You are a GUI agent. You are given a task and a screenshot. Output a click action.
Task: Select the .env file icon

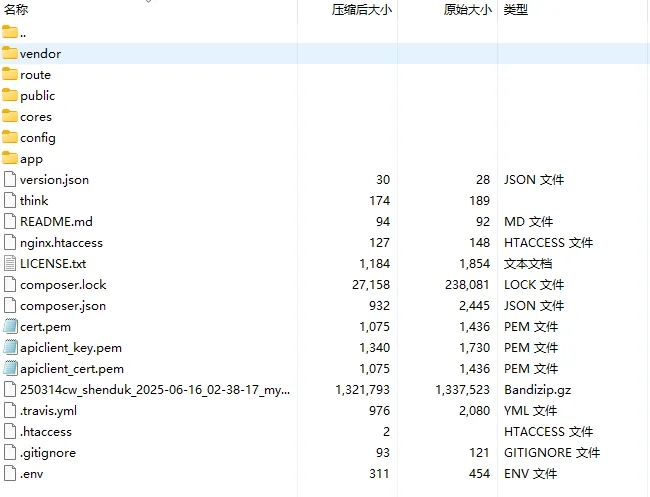coord(10,474)
